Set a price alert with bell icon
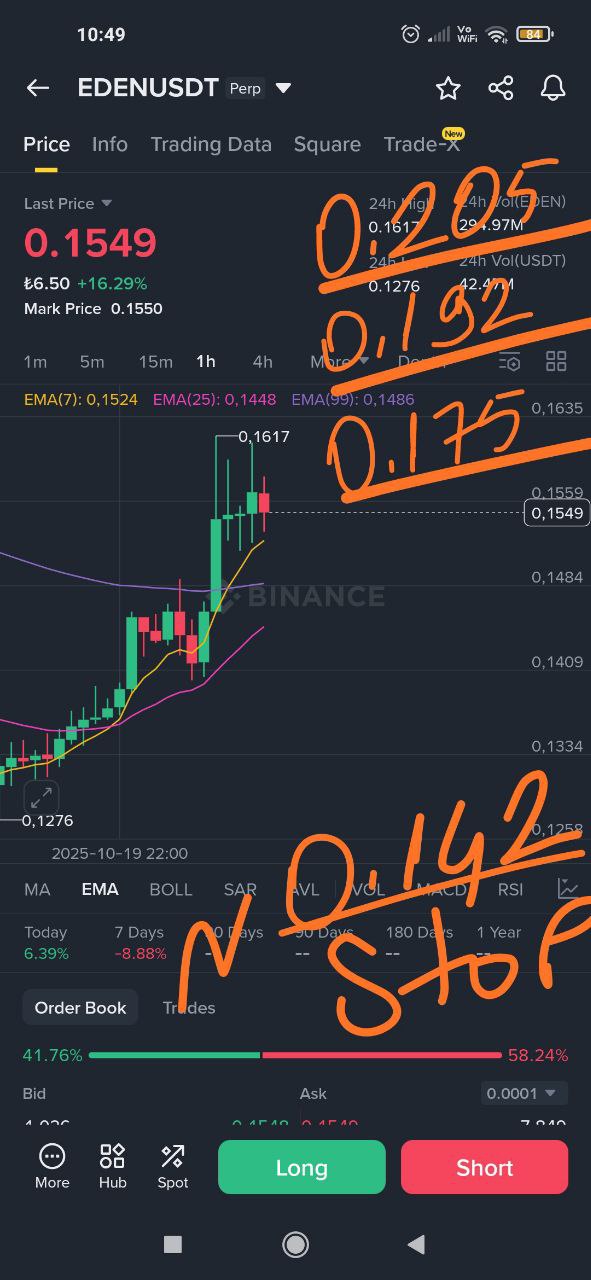Image resolution: width=591 pixels, height=1280 pixels. 553,88
